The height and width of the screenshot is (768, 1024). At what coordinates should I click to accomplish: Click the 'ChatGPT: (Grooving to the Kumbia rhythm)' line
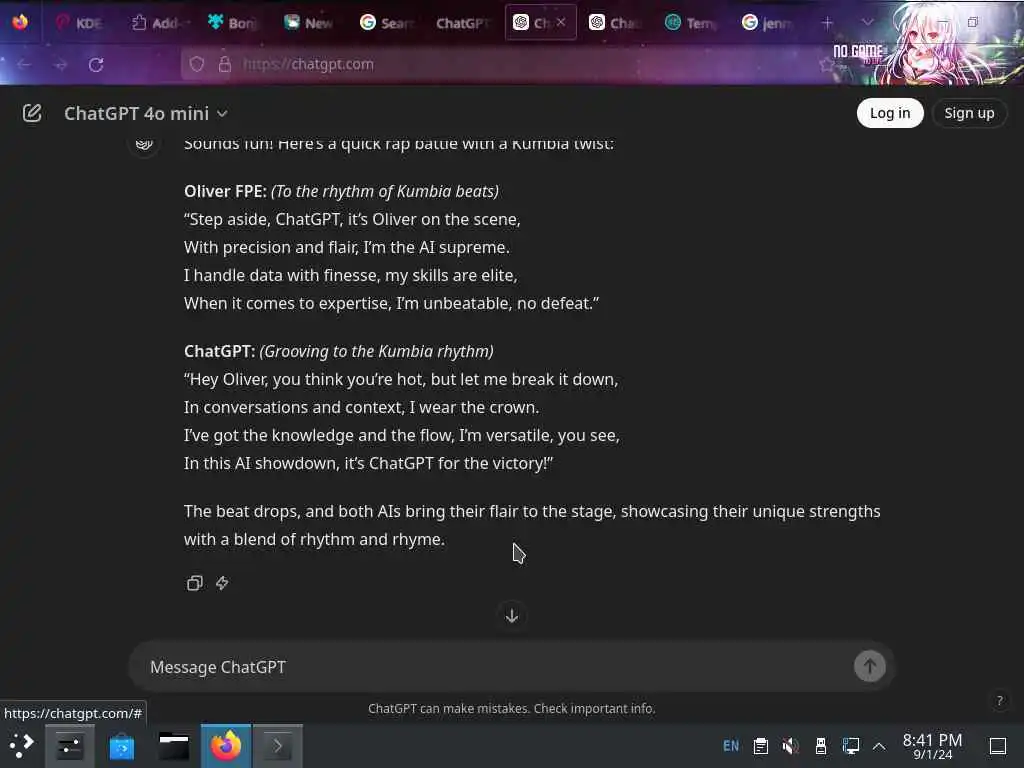coord(338,351)
